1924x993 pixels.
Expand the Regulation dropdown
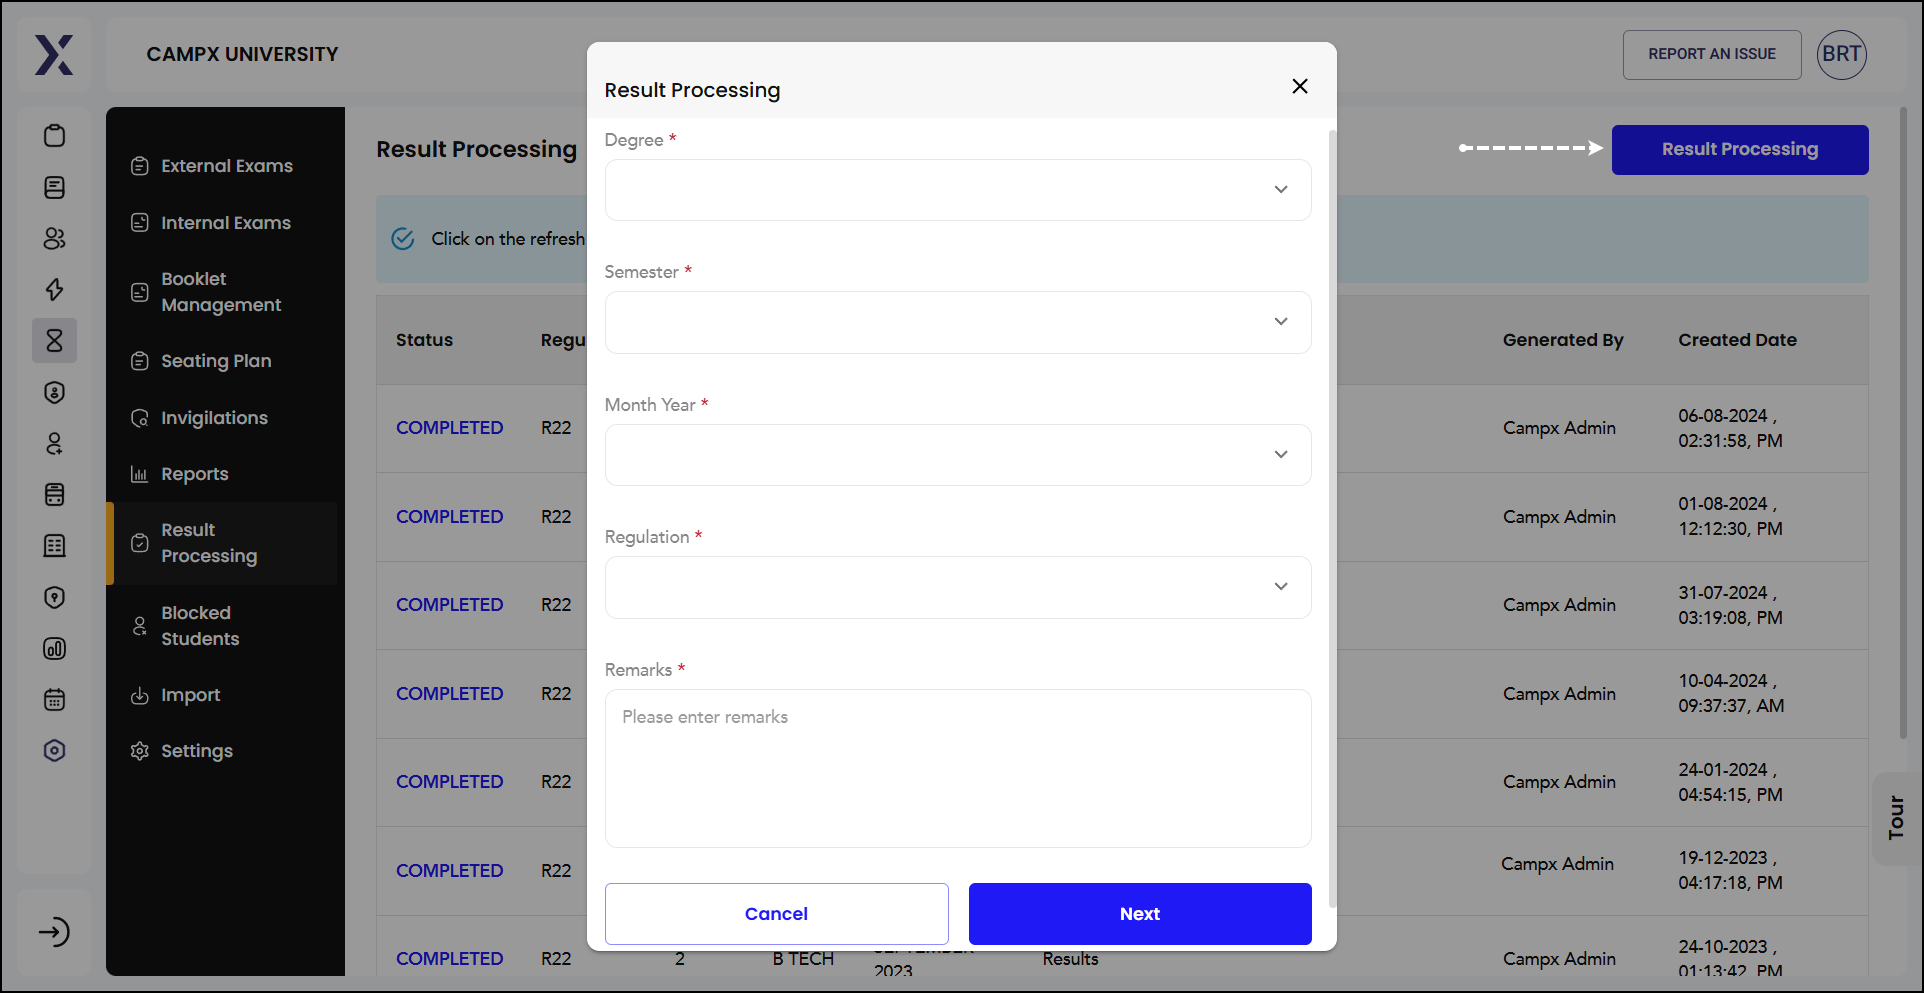(957, 587)
